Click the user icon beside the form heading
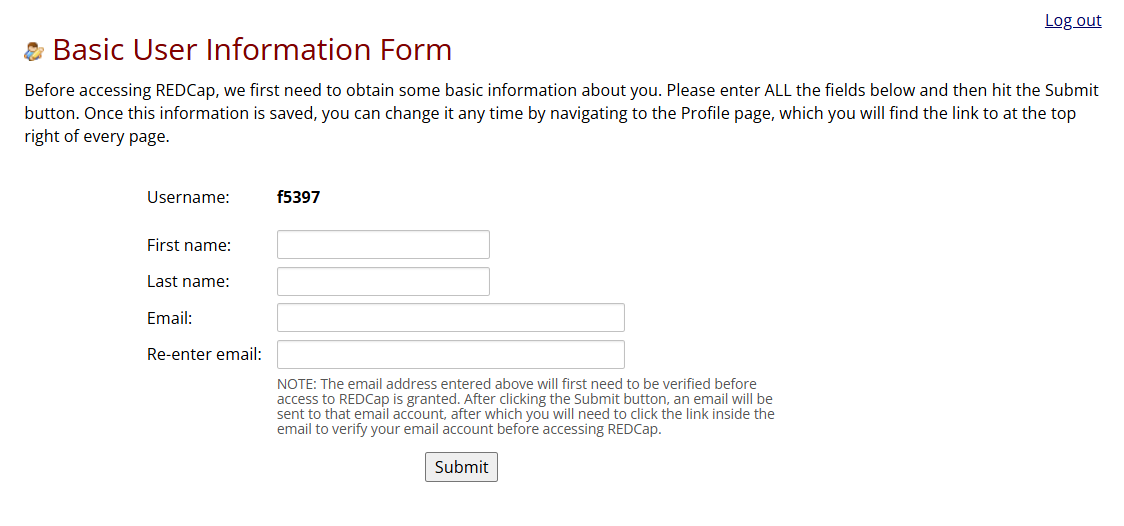Screen dimensions: 1124x526 34,51
